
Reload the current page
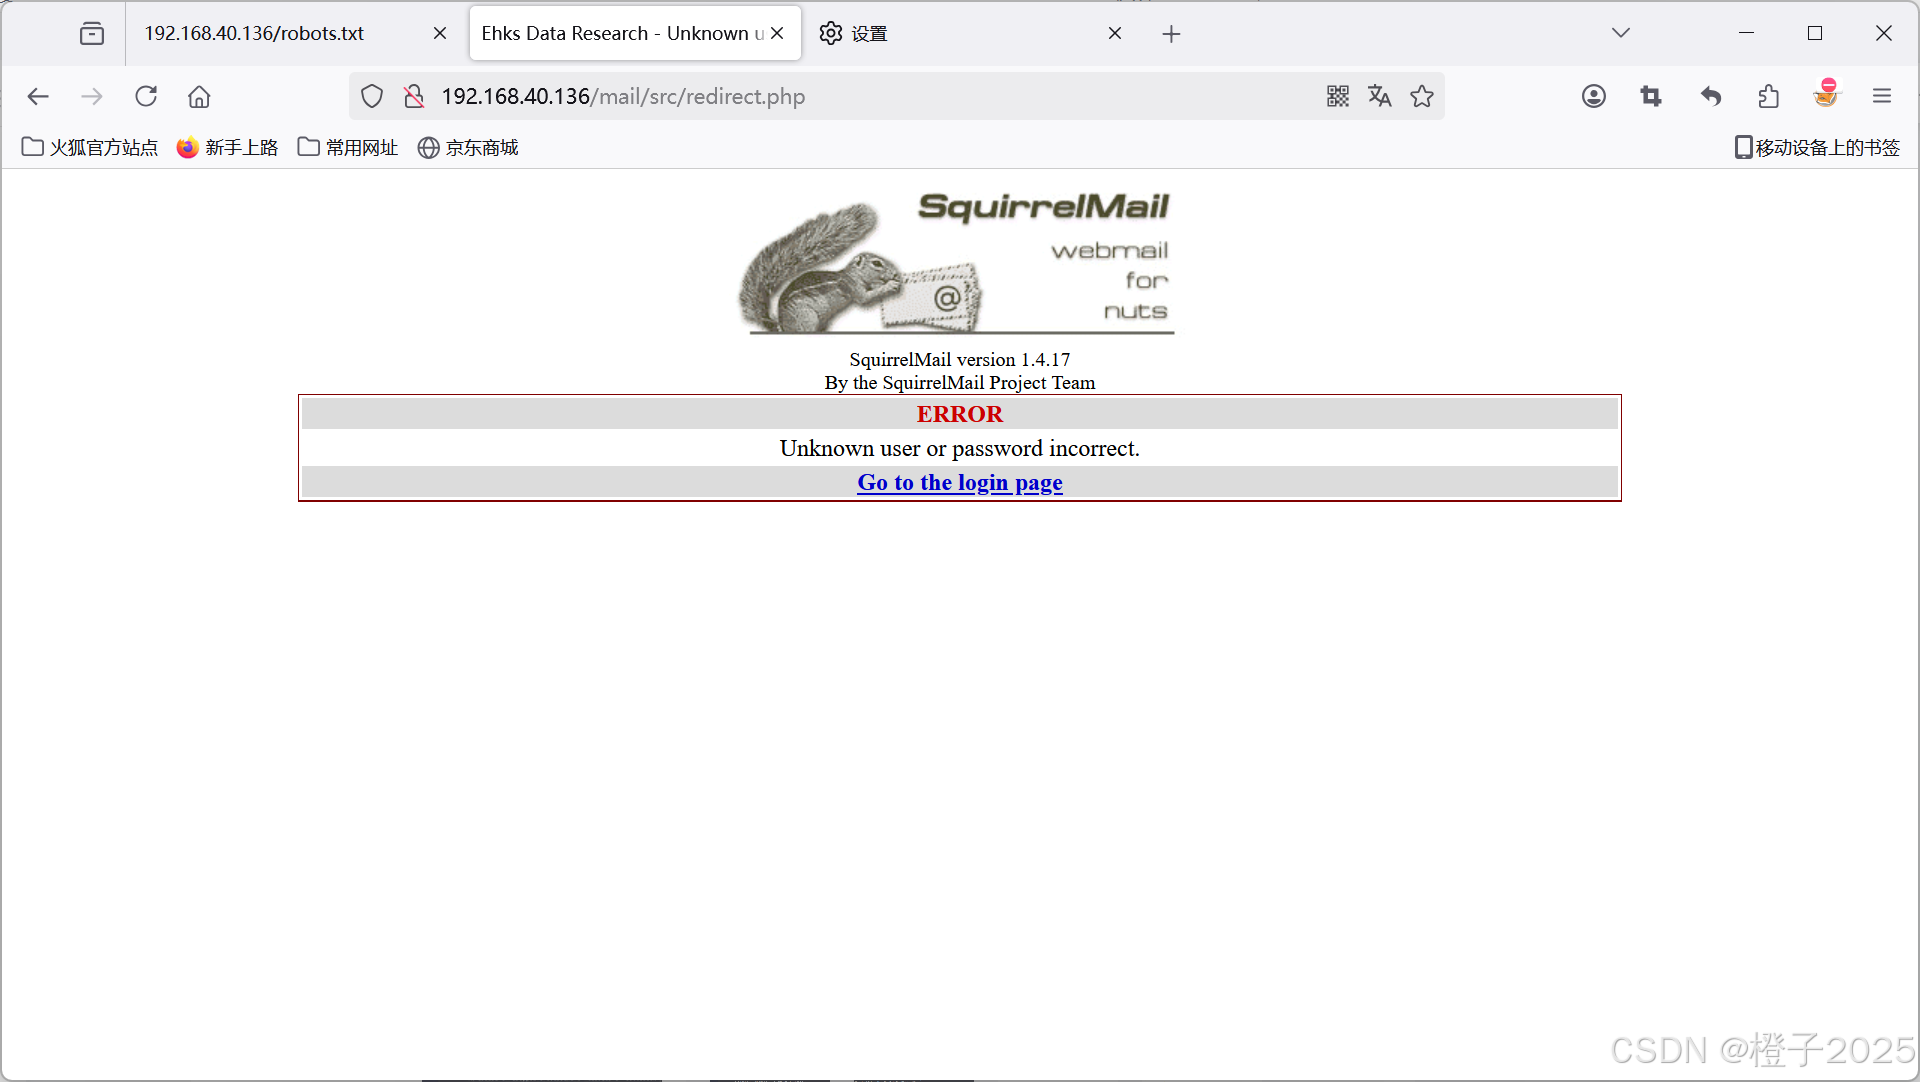[x=146, y=96]
